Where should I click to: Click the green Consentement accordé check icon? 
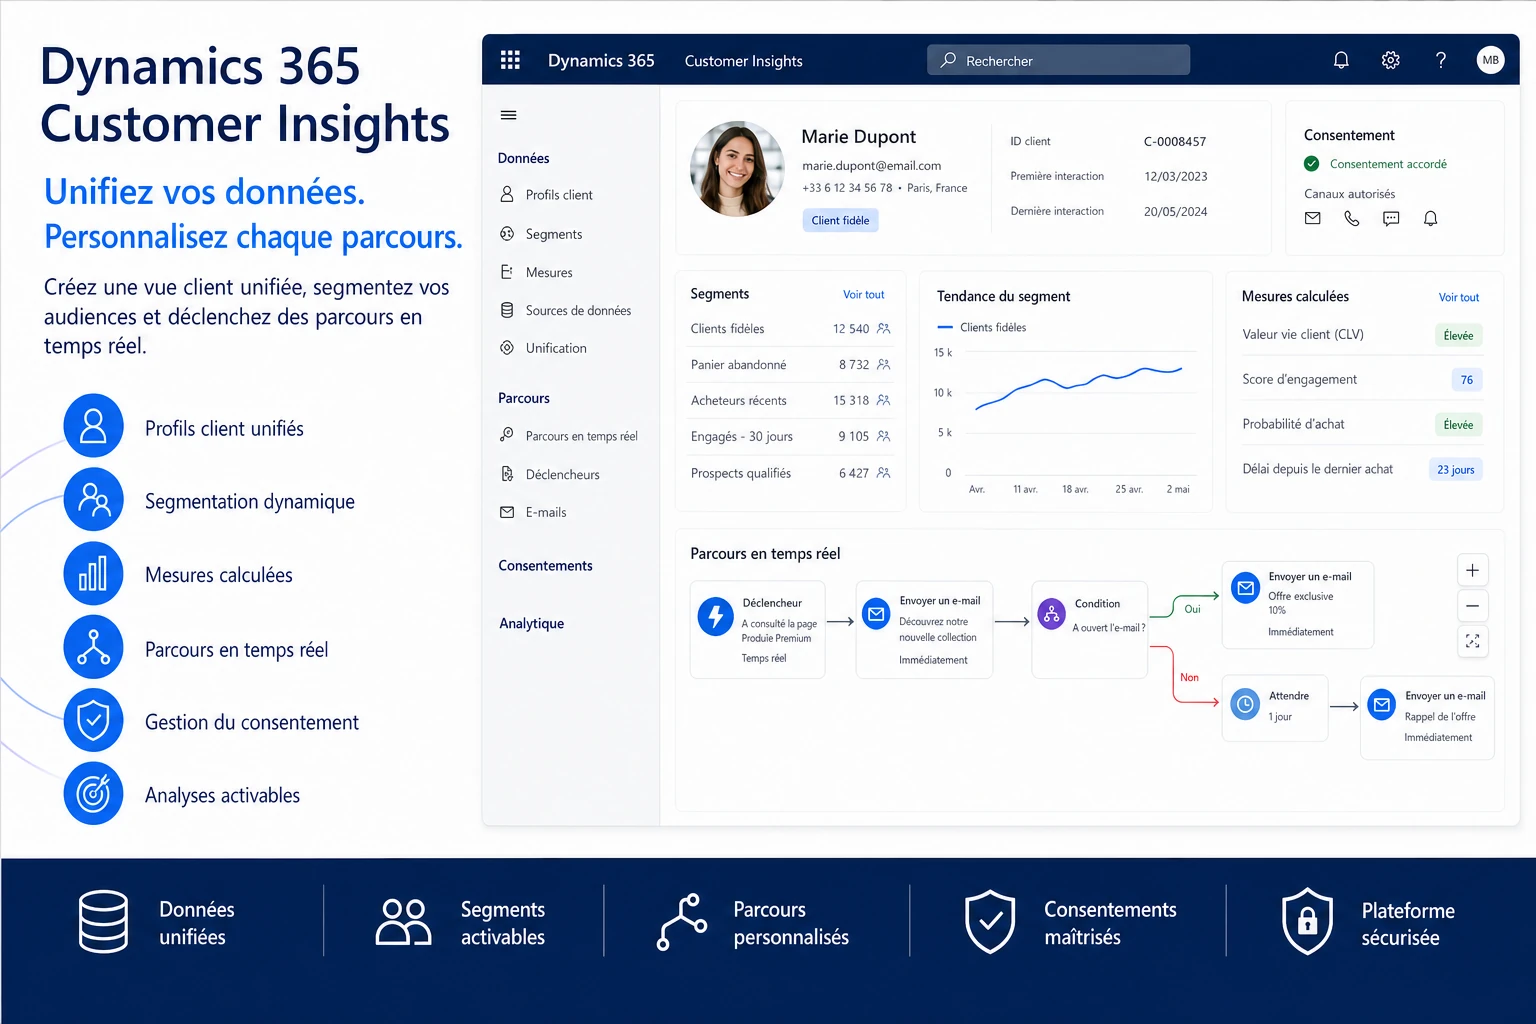click(x=1312, y=164)
